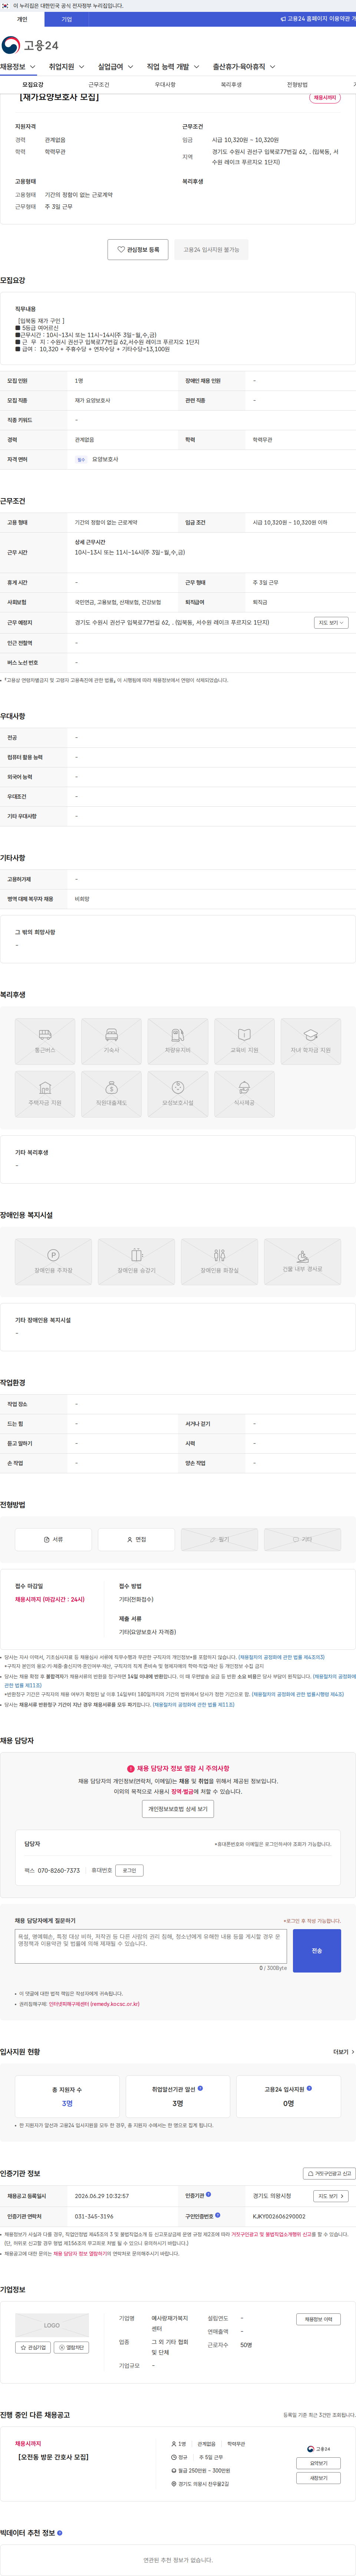Click the company LOGO placeholder image
The width and height of the screenshot is (356, 2576).
click(x=52, y=2325)
